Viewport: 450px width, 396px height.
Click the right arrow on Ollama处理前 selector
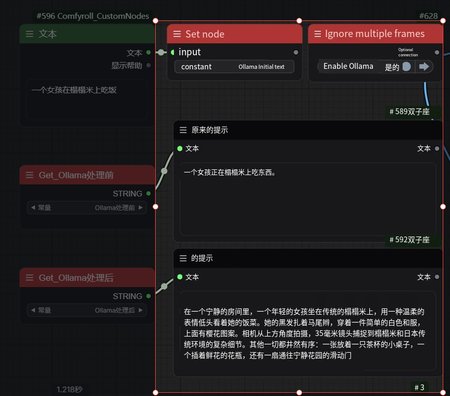point(140,207)
